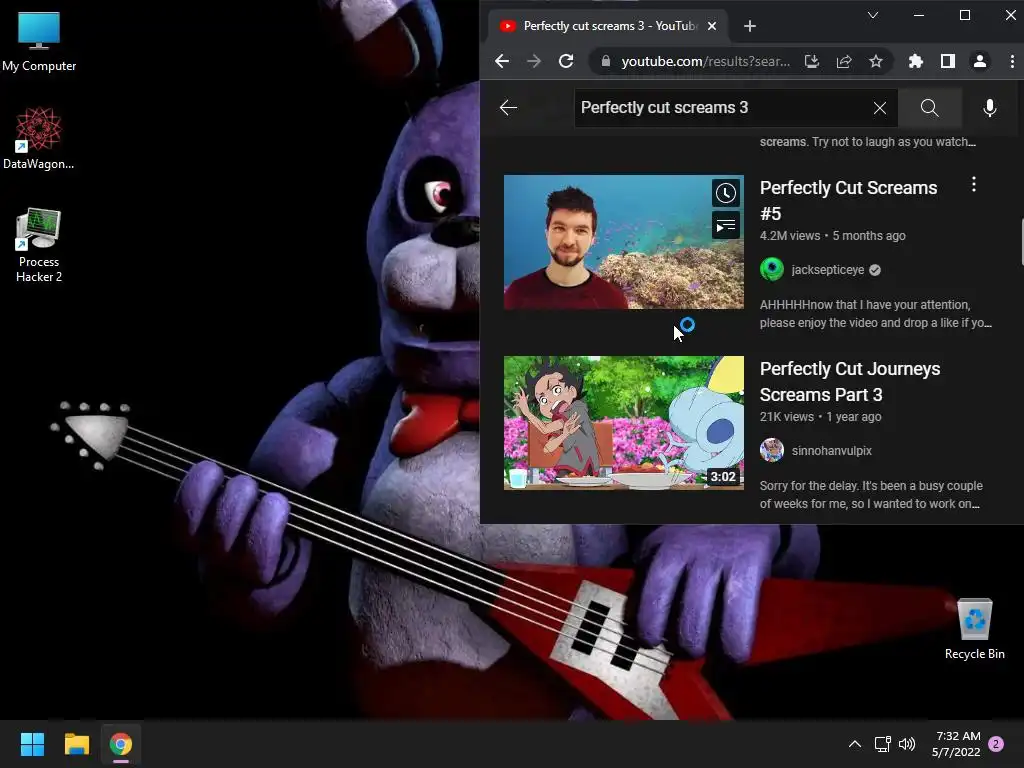Reload the YouTube page
Viewport: 1024px width, 768px height.
click(566, 61)
